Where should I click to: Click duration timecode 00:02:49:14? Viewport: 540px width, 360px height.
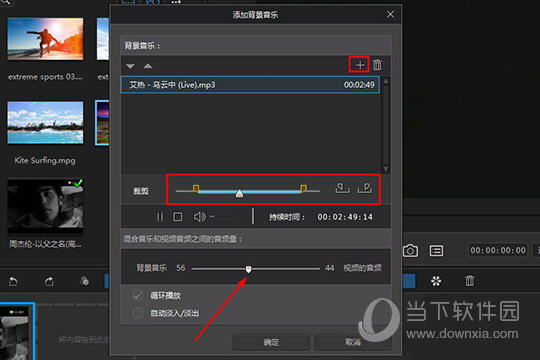point(345,217)
